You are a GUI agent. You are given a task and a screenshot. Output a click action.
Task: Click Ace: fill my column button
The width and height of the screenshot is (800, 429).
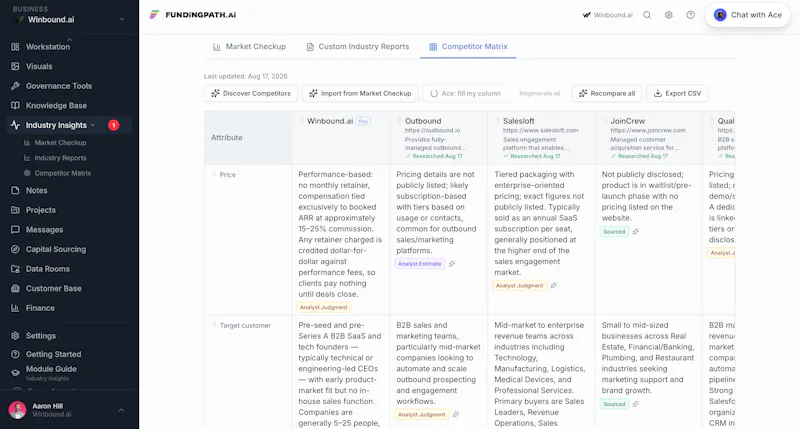(x=465, y=93)
